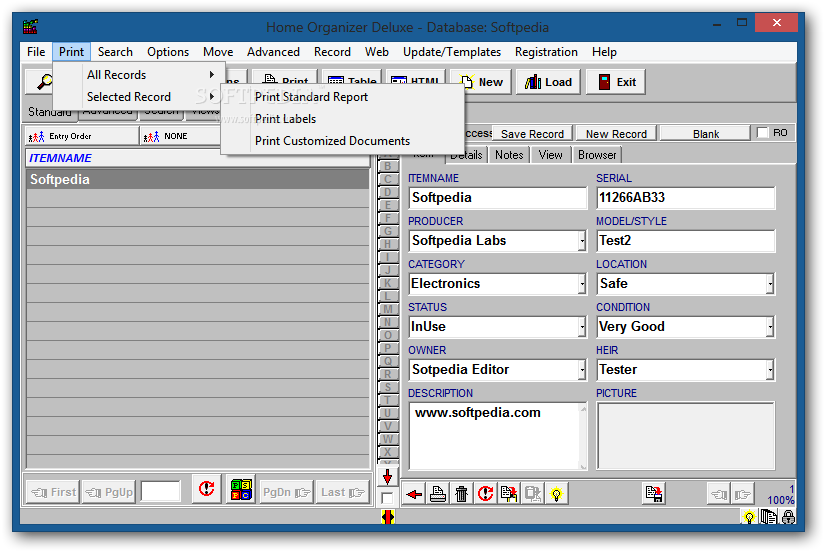Open the CONDITION dropdown arrow

[770, 327]
